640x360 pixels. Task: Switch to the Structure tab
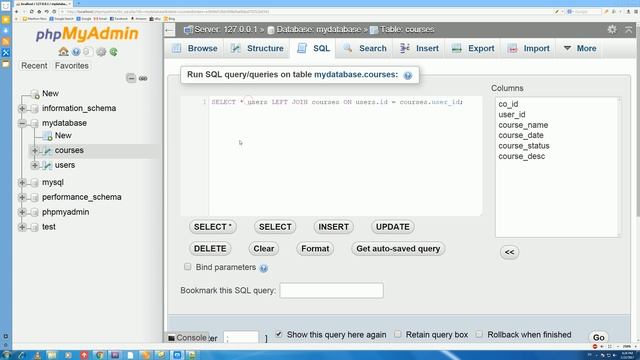257,48
